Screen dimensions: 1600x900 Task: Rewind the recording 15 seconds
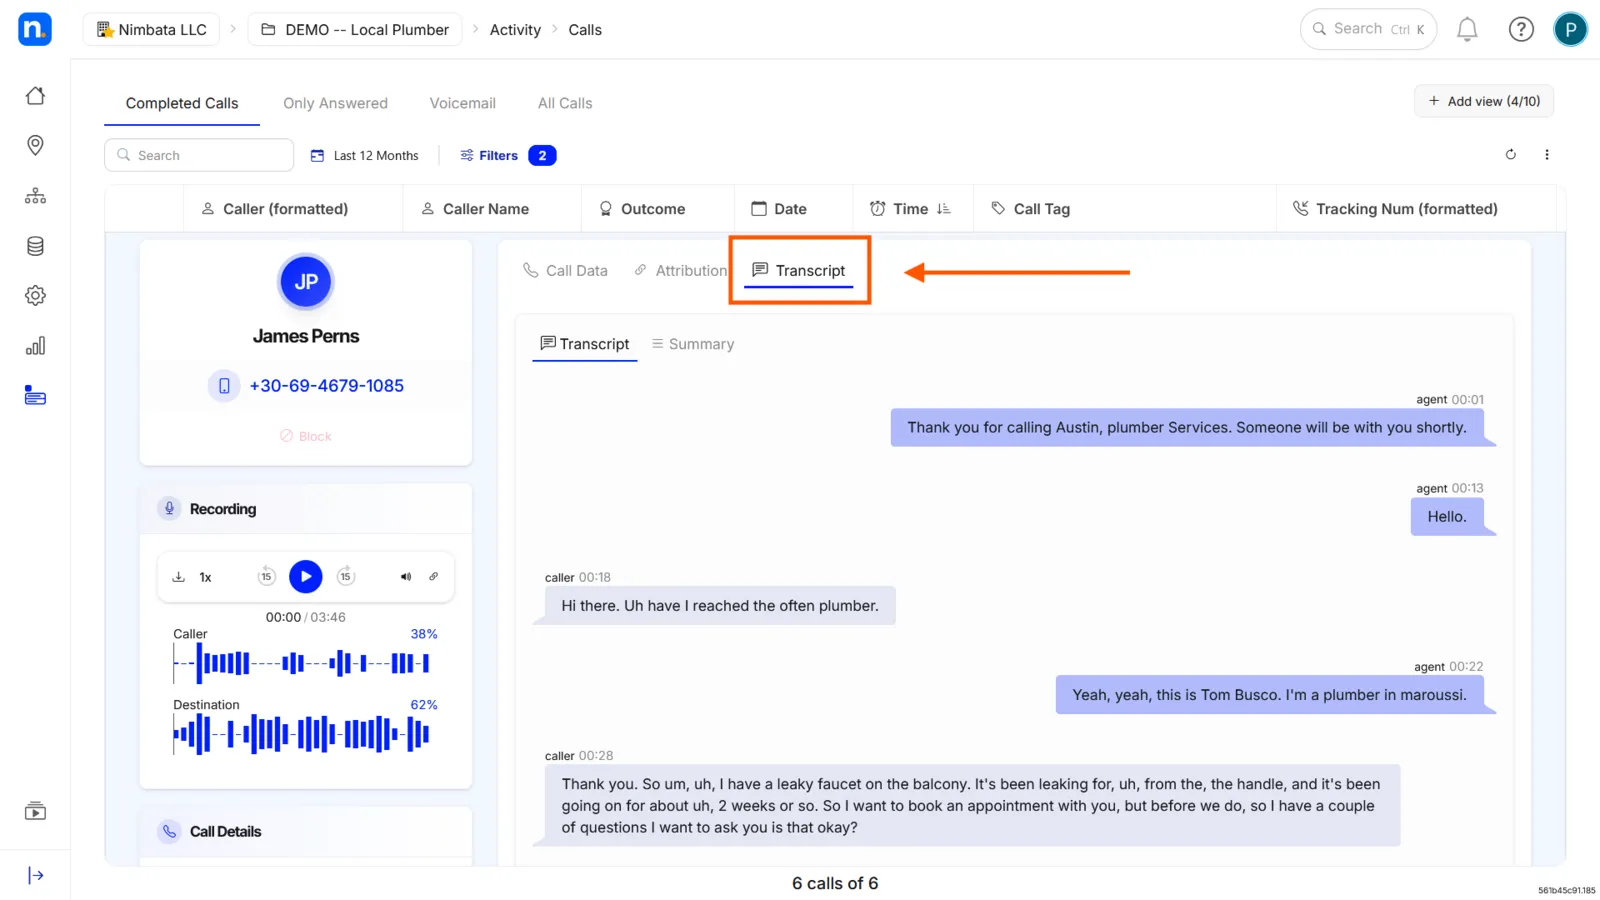pyautogui.click(x=267, y=576)
